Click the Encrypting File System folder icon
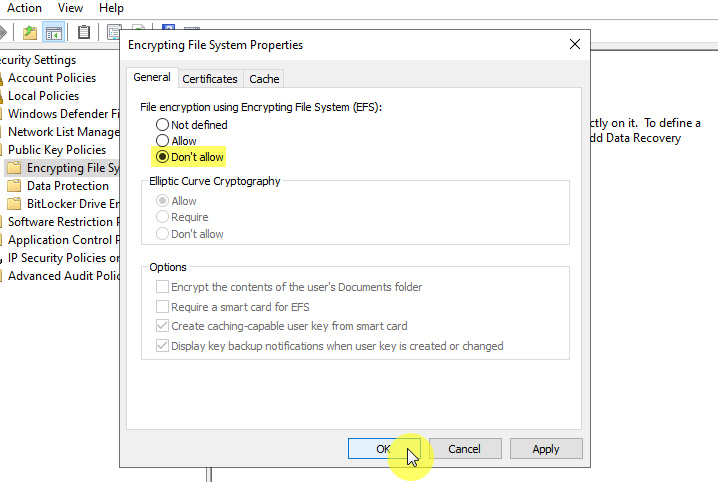The image size is (718, 482). tap(14, 168)
